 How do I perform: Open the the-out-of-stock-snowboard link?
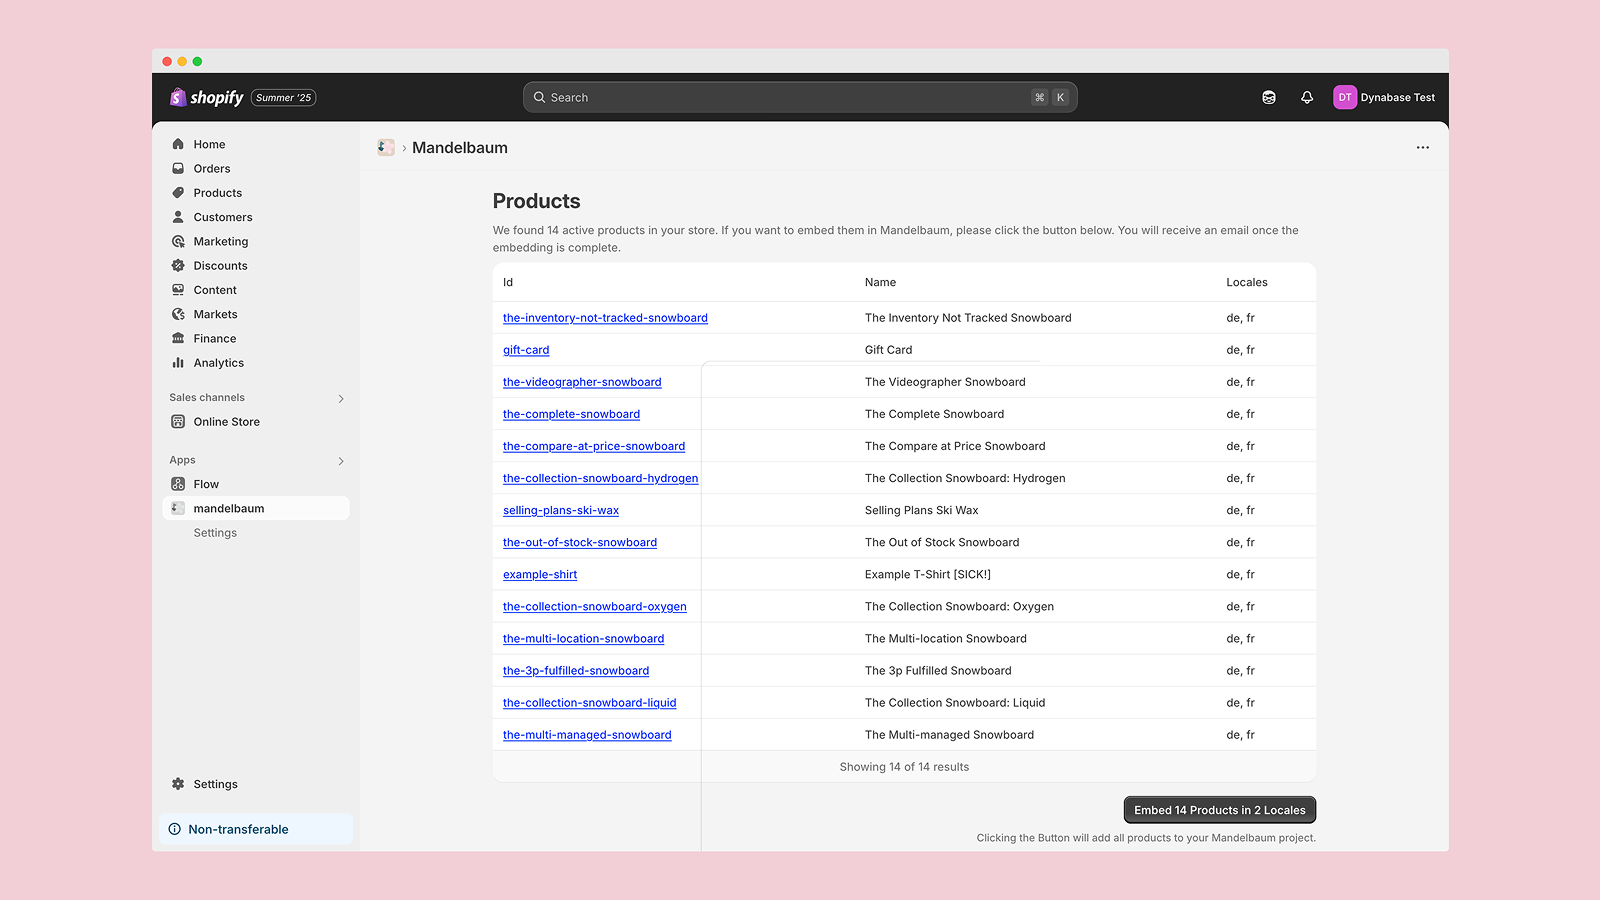(580, 542)
